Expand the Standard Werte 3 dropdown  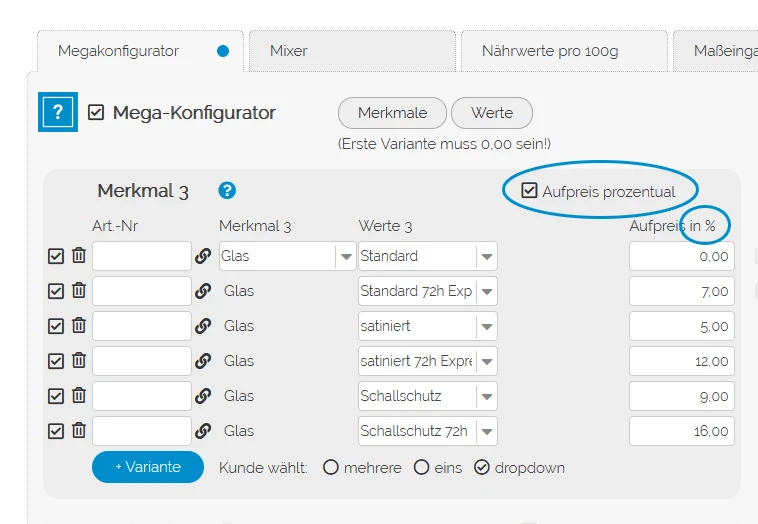(486, 256)
